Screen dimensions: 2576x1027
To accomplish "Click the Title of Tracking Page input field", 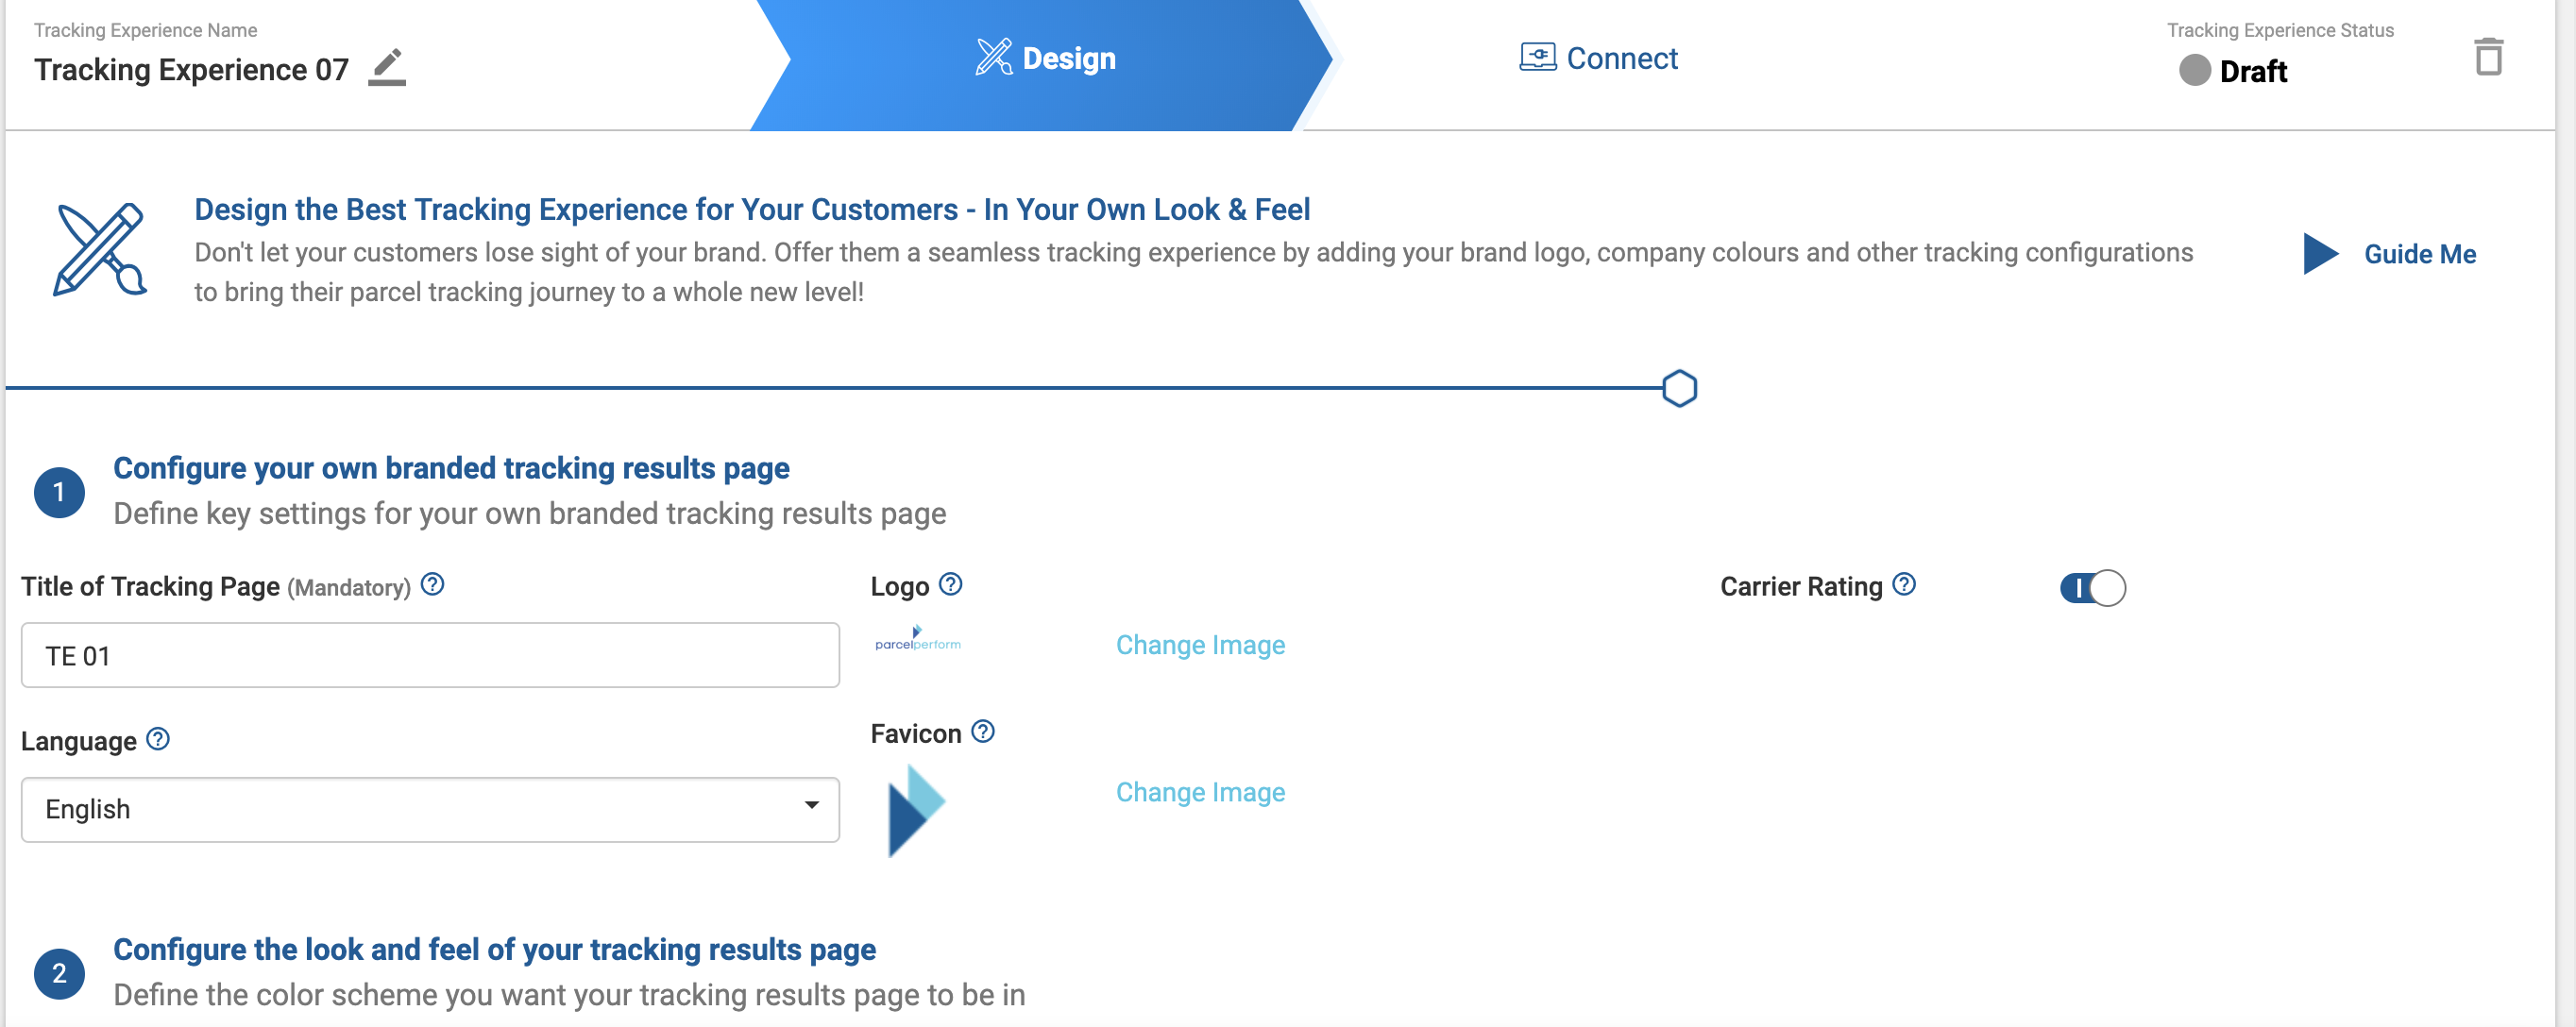I will [430, 655].
